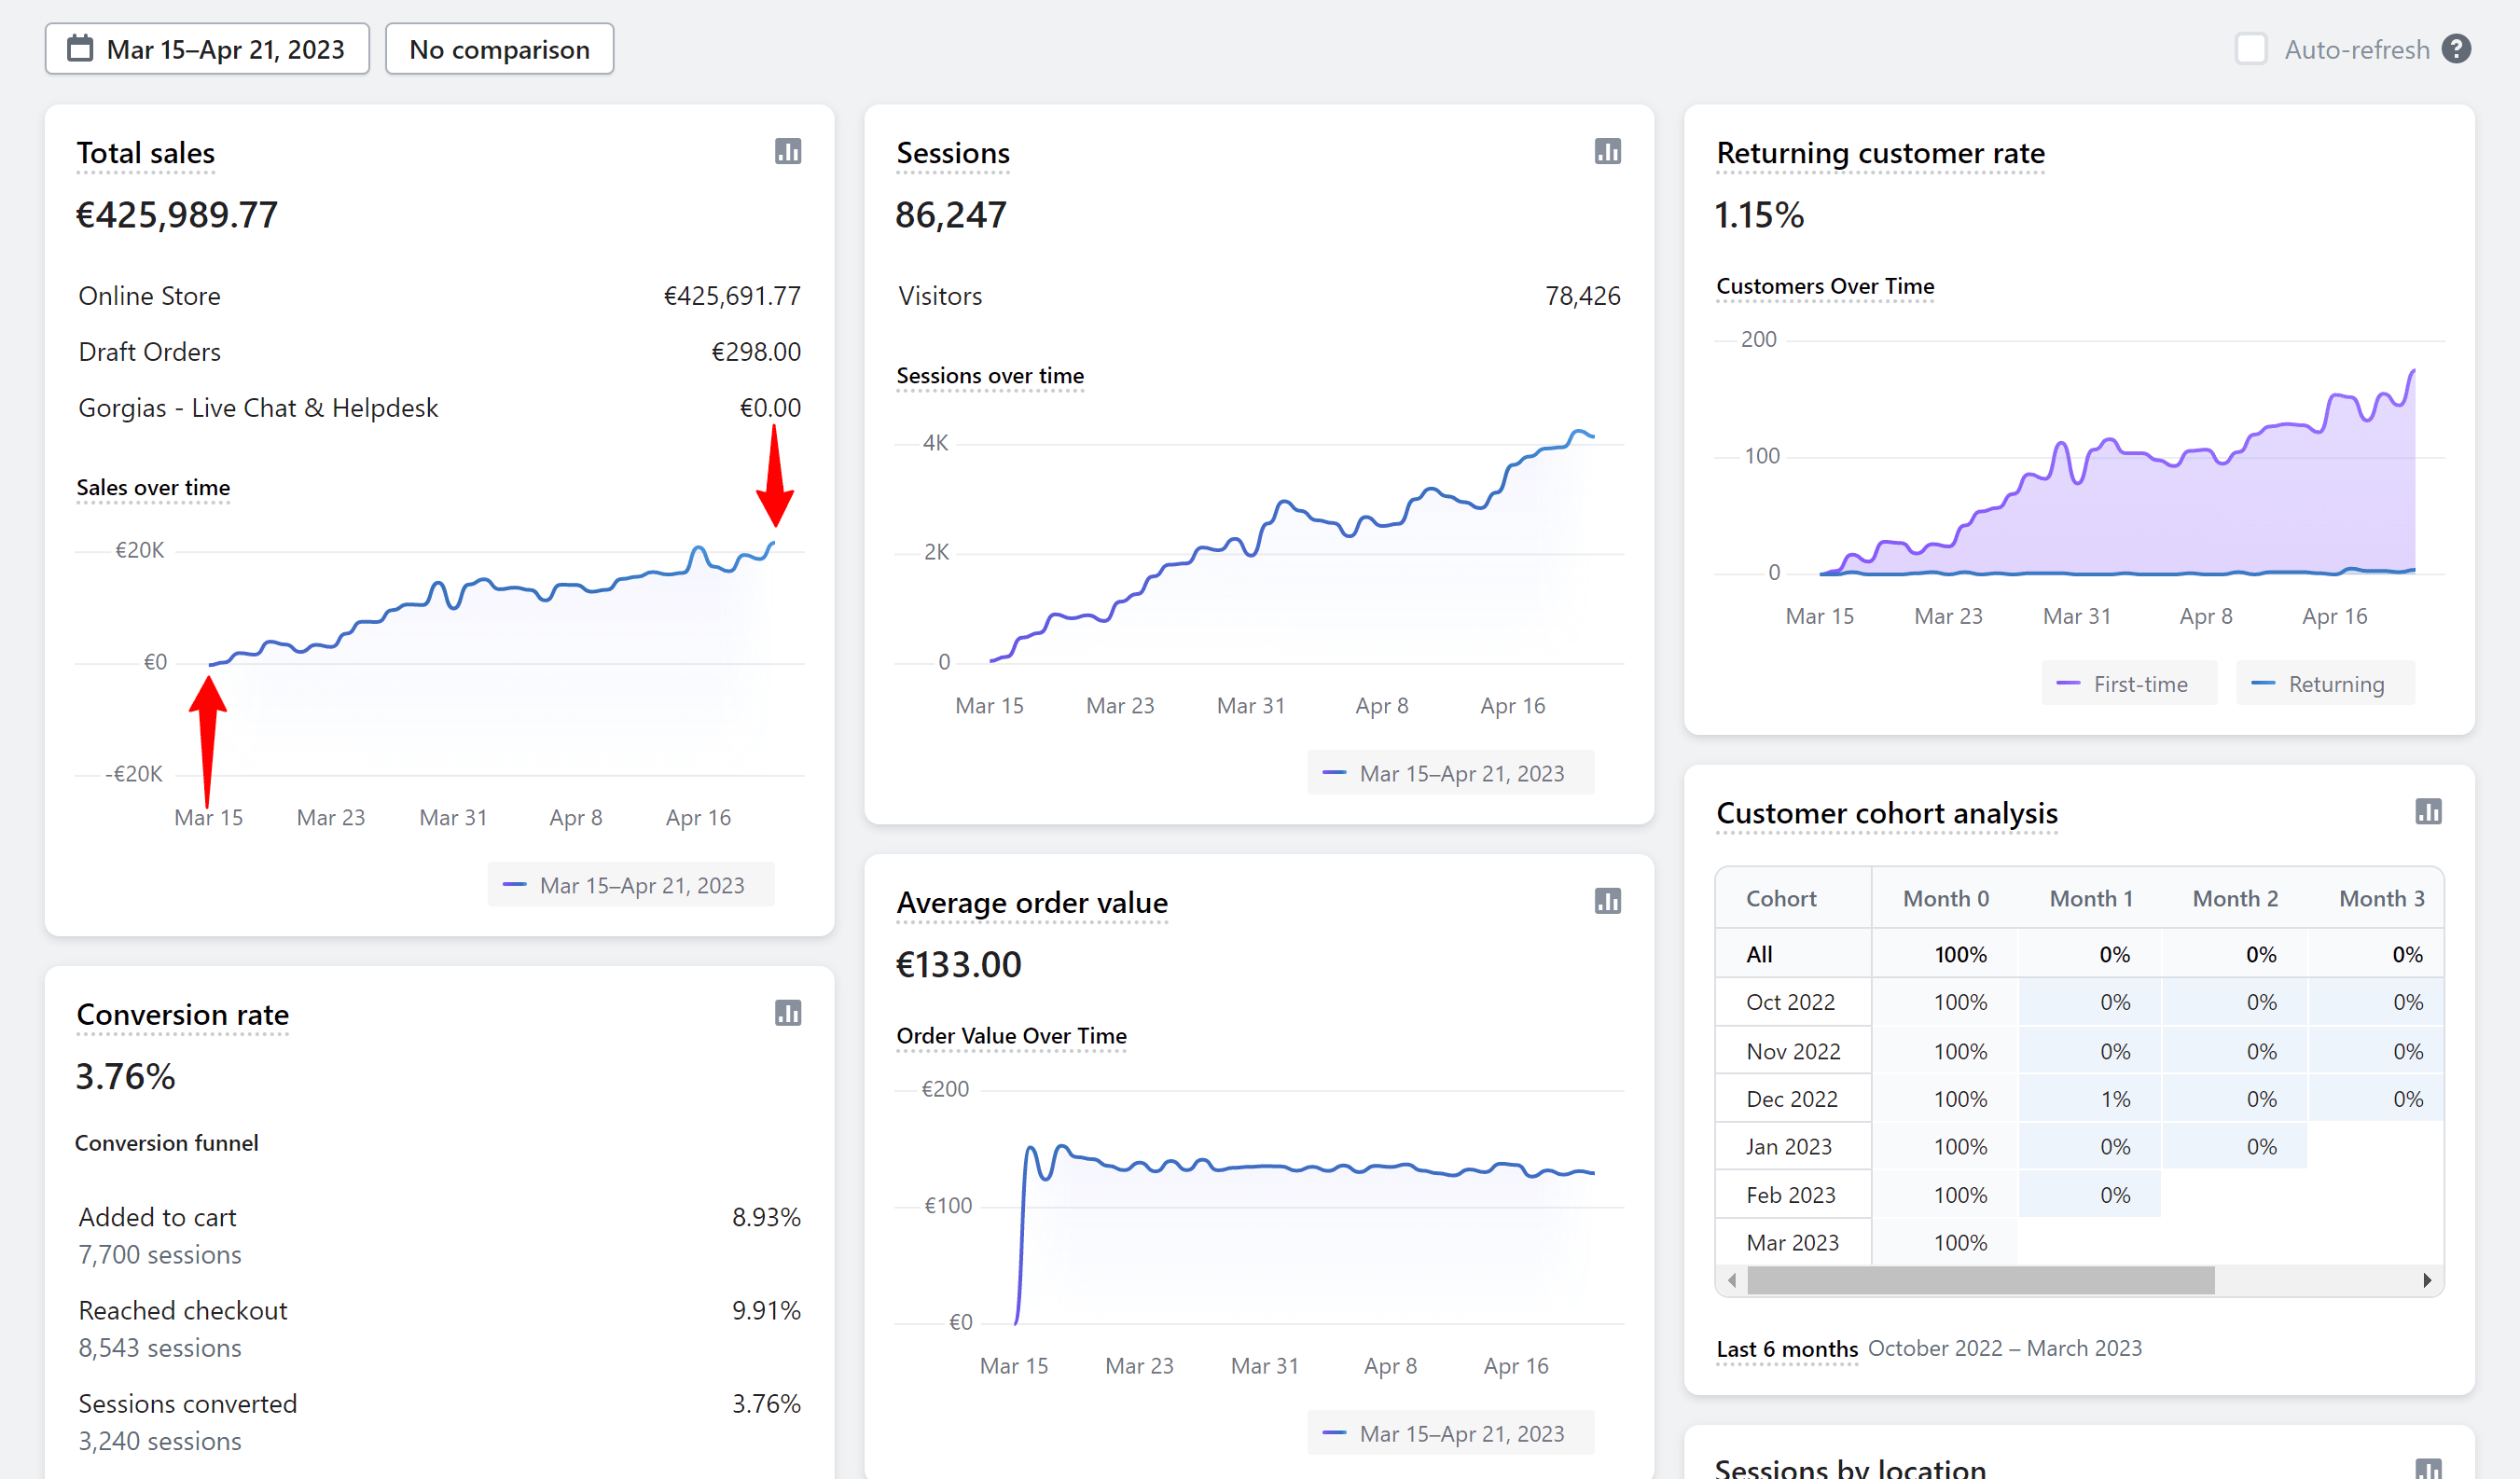Image resolution: width=2520 pixels, height=1479 pixels.
Task: Open the No comparison dropdown
Action: (x=499, y=49)
